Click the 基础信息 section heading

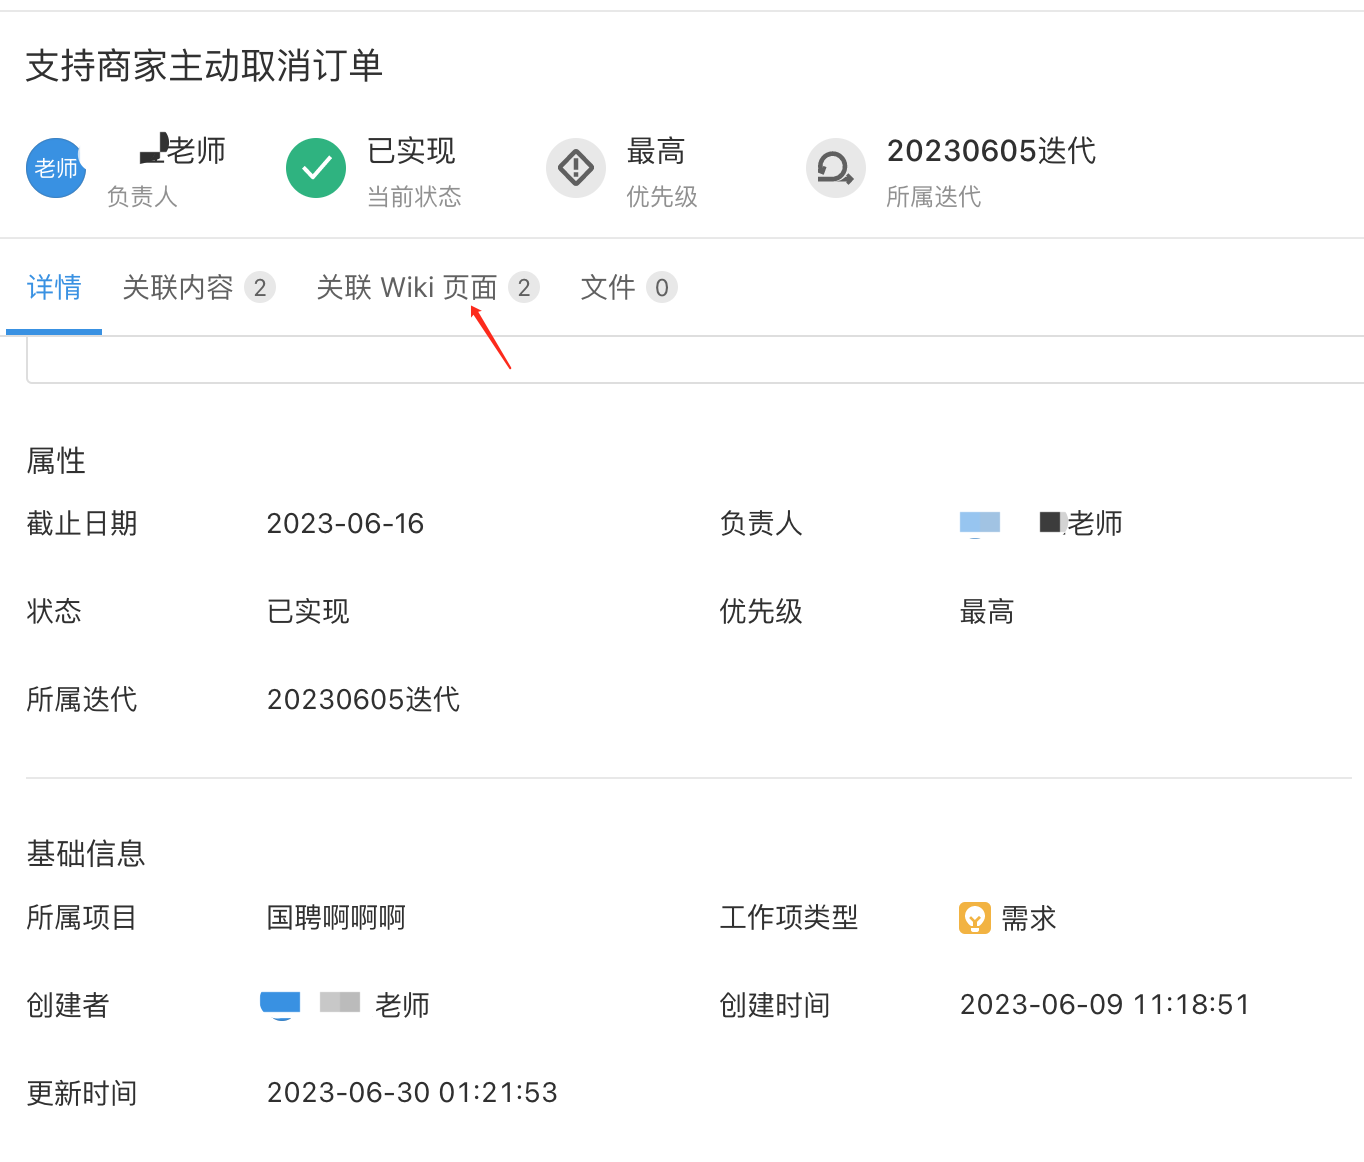(86, 854)
